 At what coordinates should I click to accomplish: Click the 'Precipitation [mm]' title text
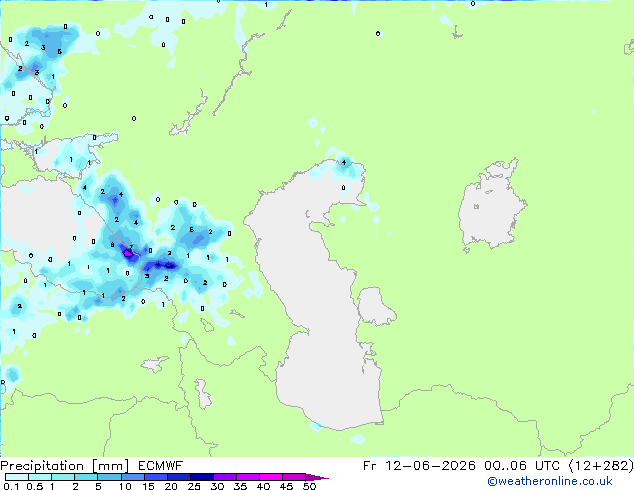[65, 466]
